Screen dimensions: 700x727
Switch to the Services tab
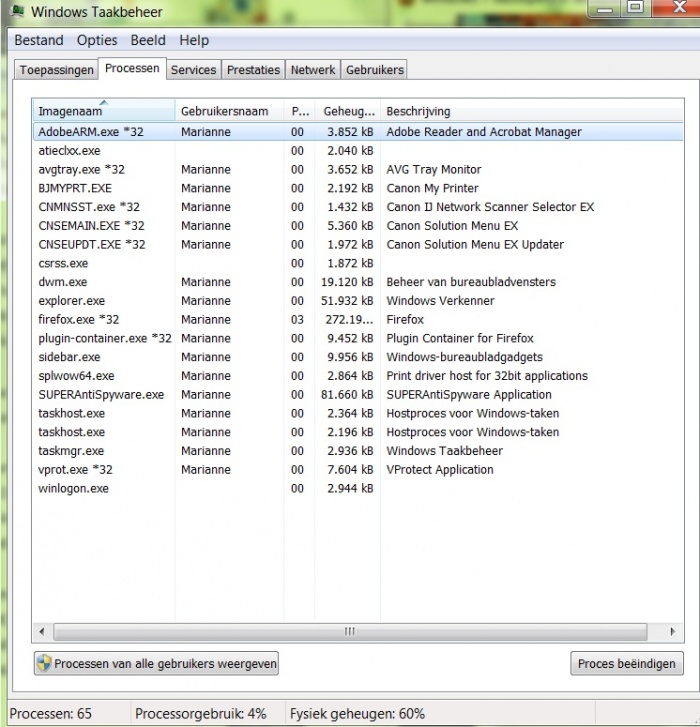tap(193, 70)
